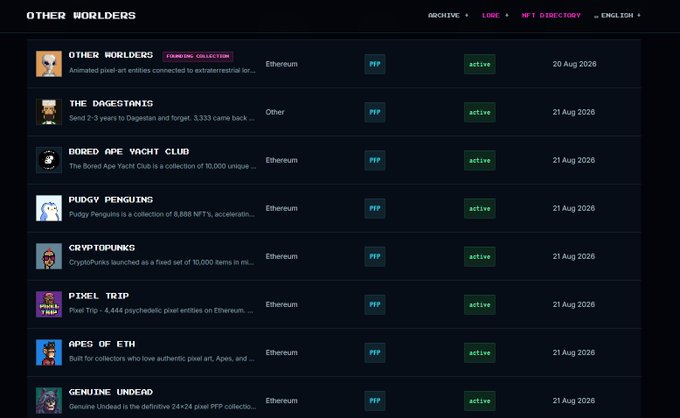
Task: Click the Genuine Undead avatar
Action: pos(49,401)
